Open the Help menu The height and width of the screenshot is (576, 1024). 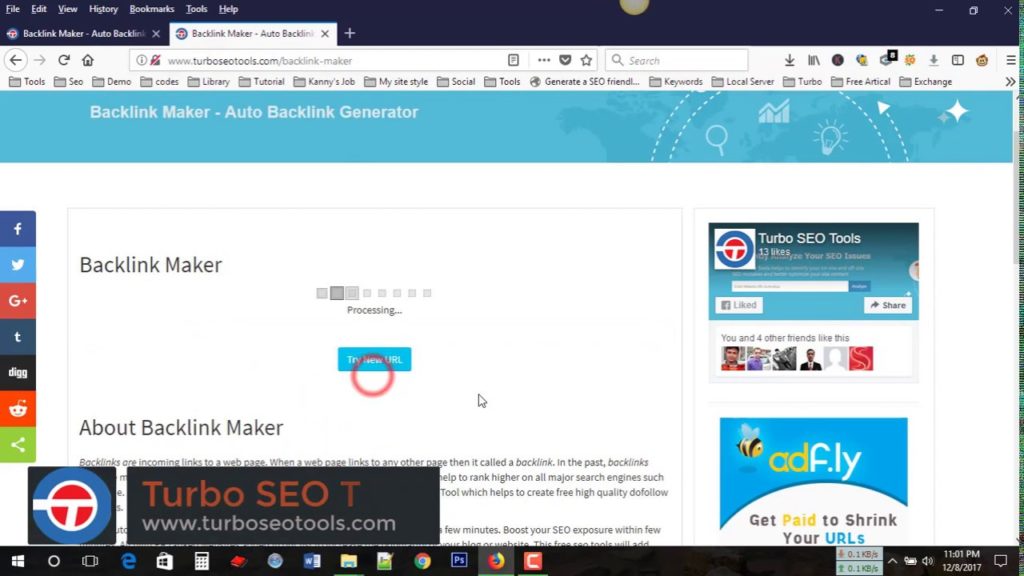click(228, 9)
